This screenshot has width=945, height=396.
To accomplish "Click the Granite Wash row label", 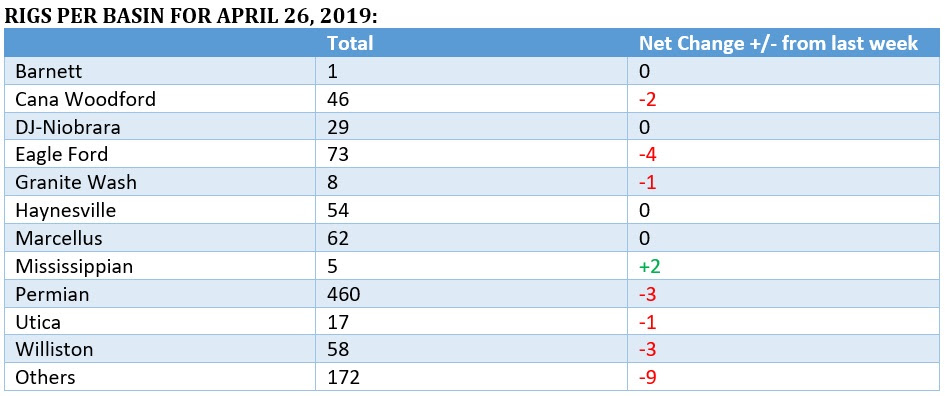I will click(75, 182).
